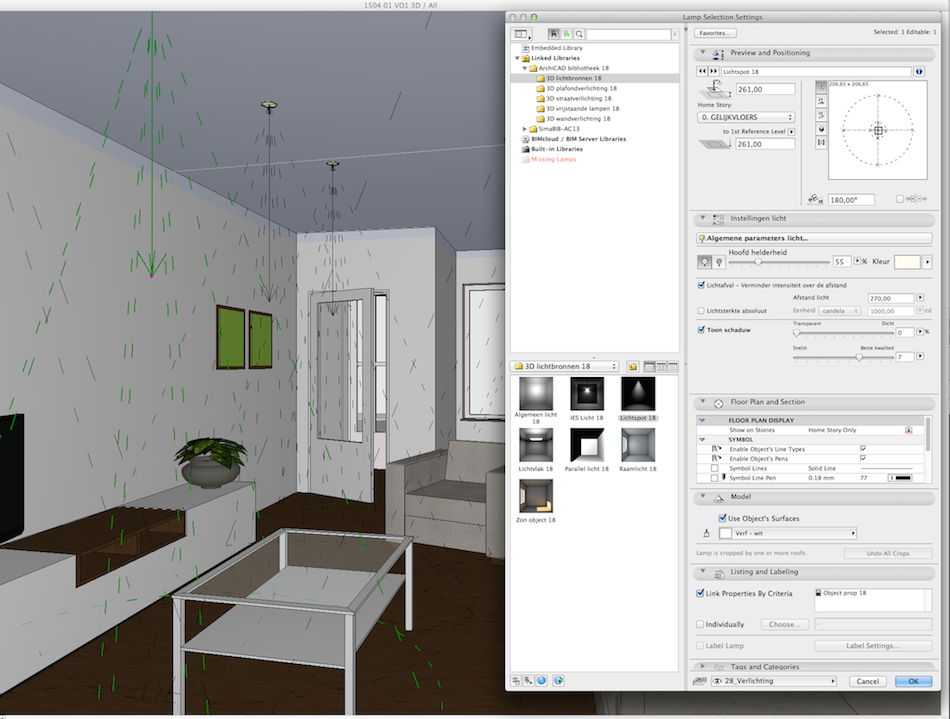Click the first library manager icon at browser bottom
950x719 pixels.
coord(516,681)
